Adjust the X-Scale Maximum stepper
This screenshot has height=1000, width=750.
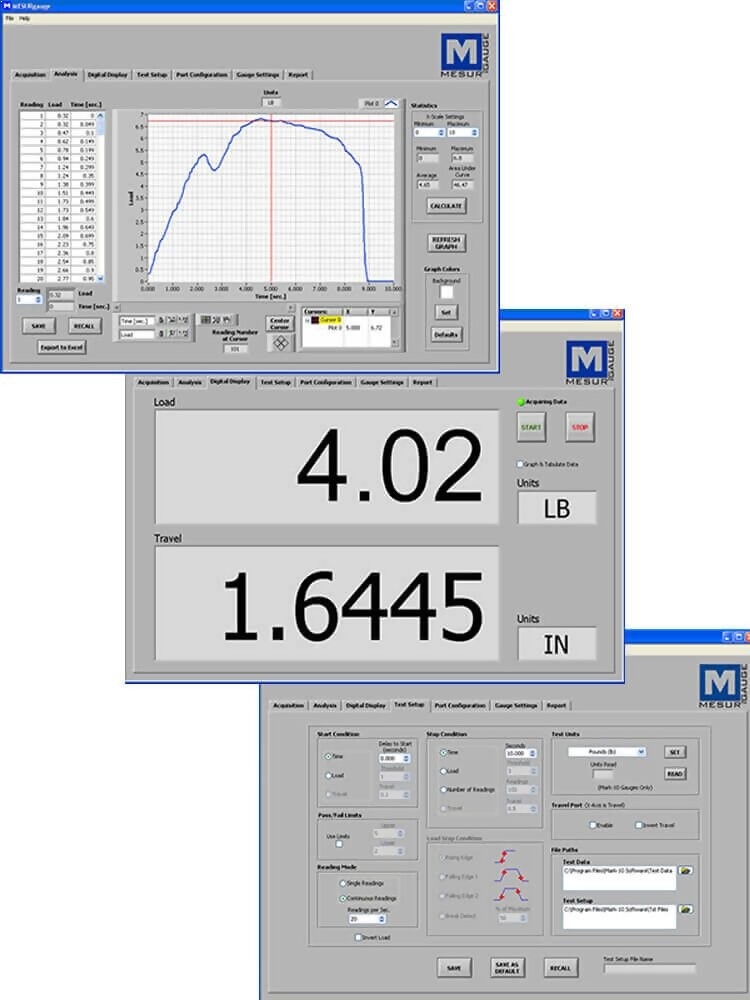point(476,132)
